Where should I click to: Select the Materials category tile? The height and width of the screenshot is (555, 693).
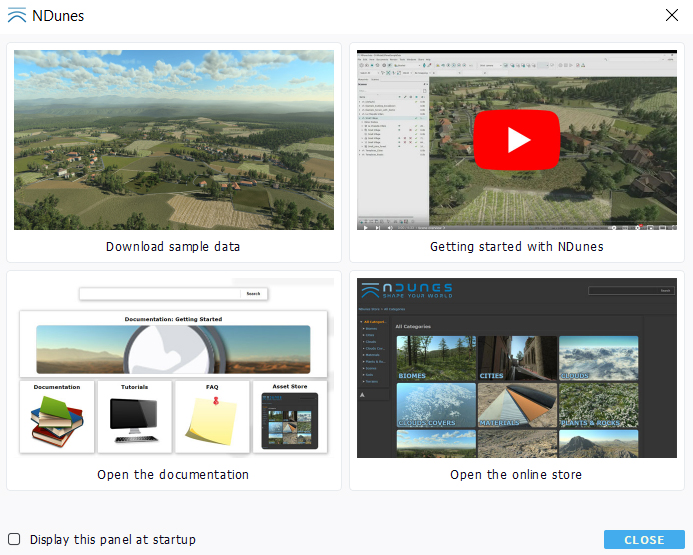point(516,405)
